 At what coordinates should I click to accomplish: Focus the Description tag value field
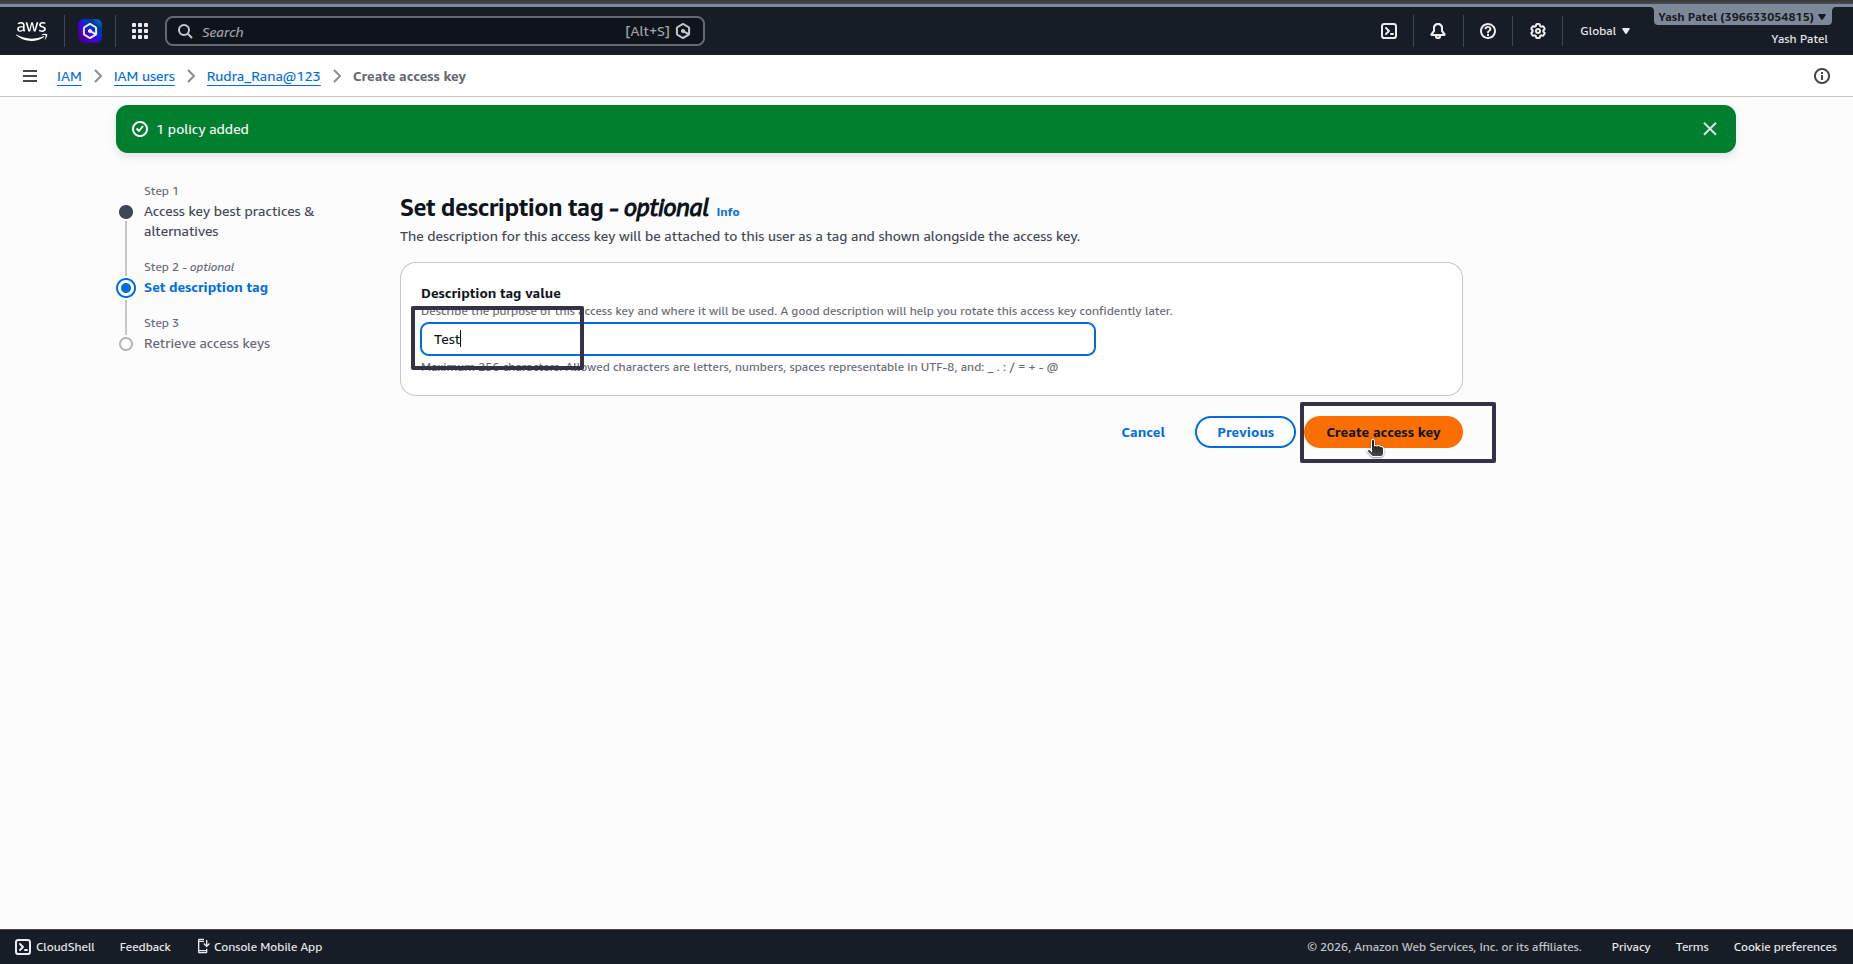click(x=758, y=339)
